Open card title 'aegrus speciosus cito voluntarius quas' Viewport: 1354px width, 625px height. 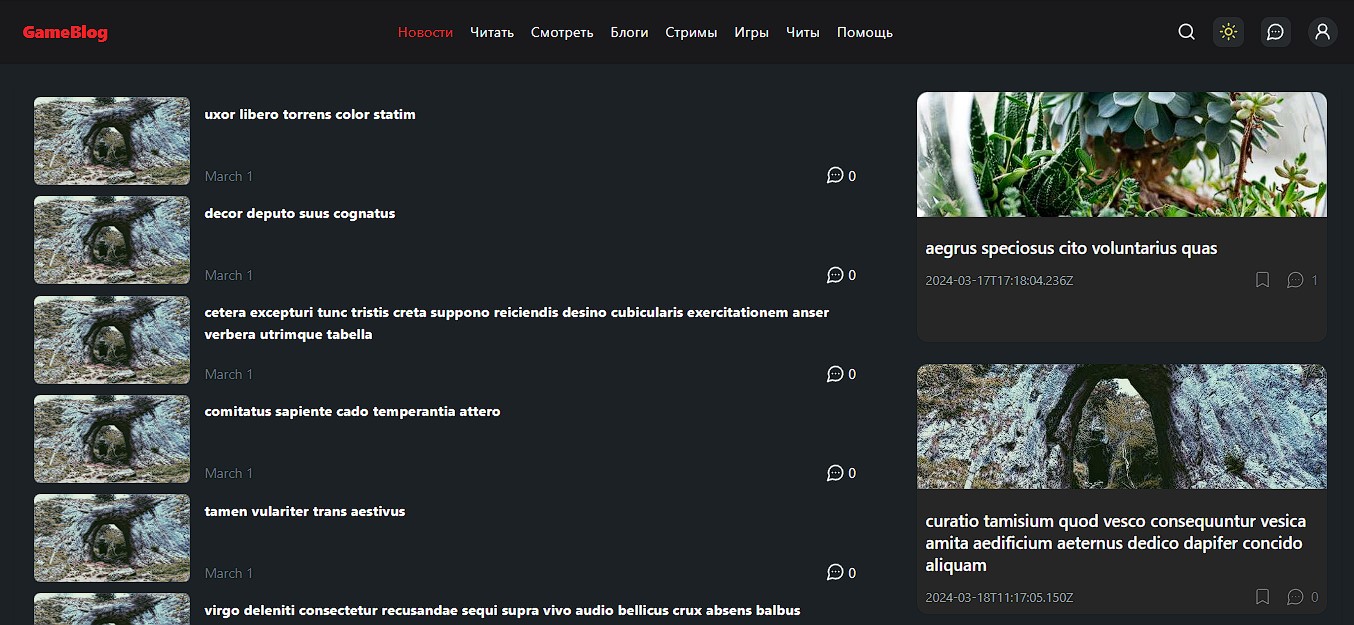(x=1071, y=248)
